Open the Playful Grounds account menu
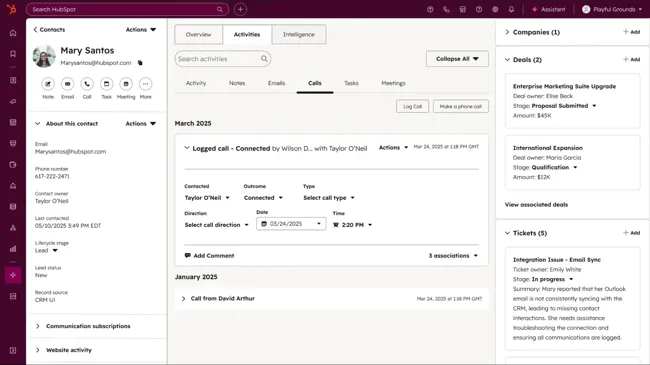 pyautogui.click(x=612, y=9)
